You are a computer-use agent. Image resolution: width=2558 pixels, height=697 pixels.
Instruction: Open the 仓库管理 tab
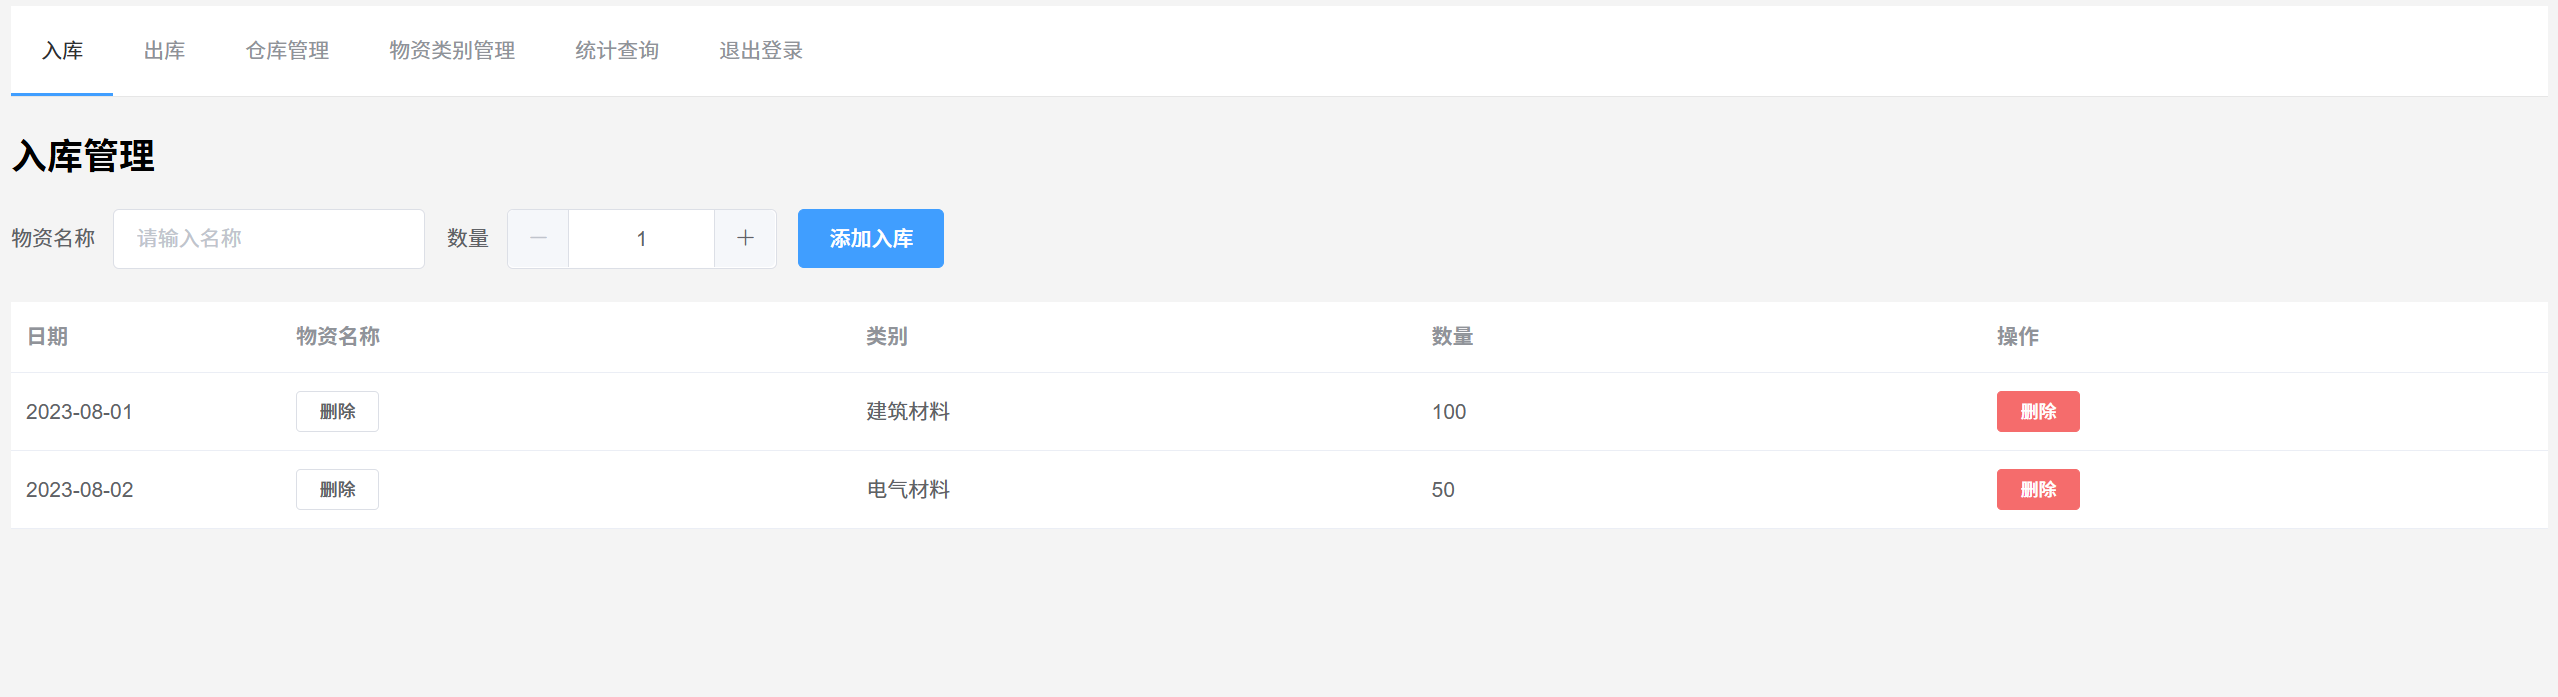(287, 51)
